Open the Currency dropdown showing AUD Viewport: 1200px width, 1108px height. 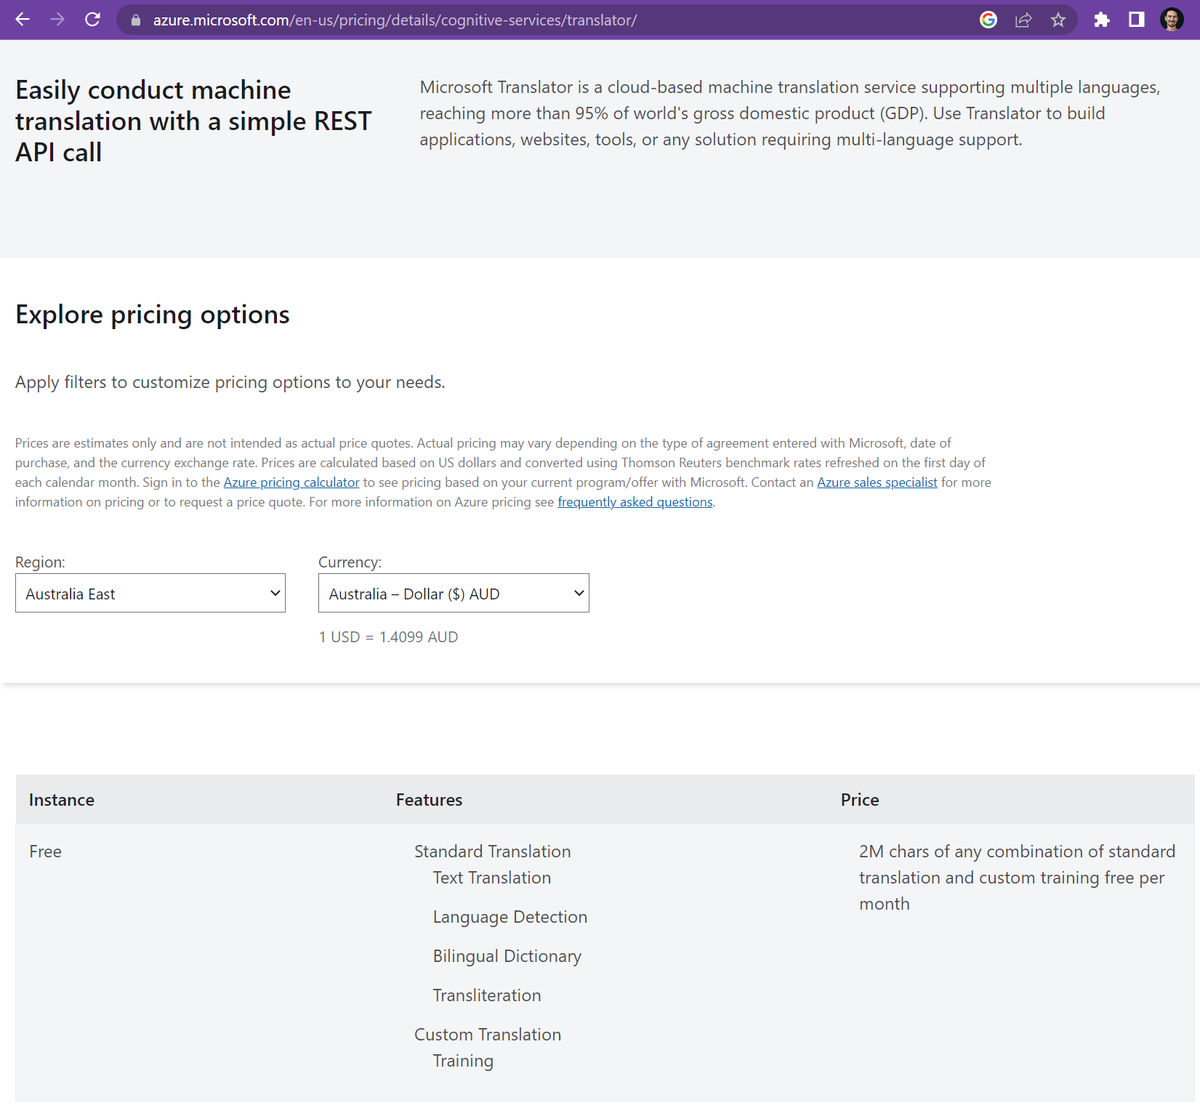[x=453, y=592]
